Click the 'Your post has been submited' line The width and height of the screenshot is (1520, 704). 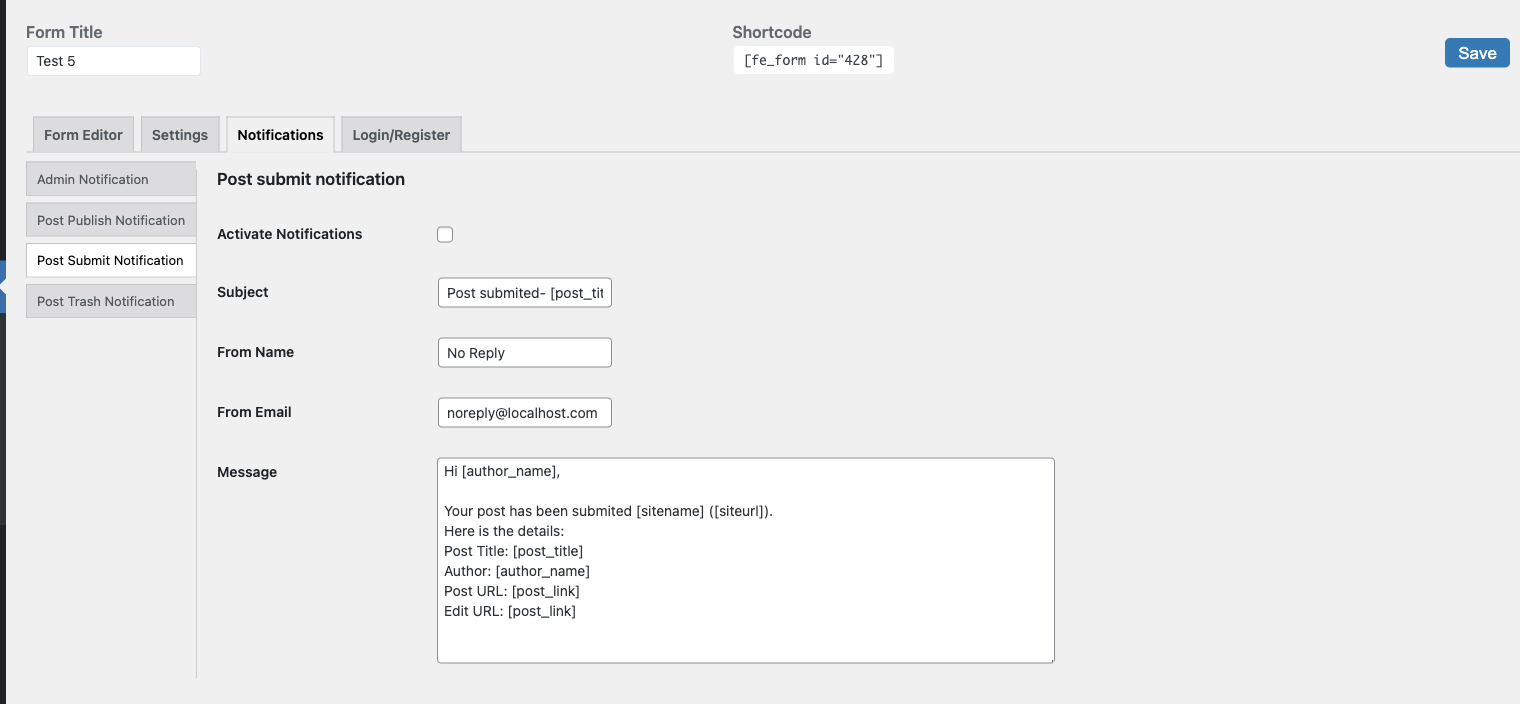pos(609,511)
